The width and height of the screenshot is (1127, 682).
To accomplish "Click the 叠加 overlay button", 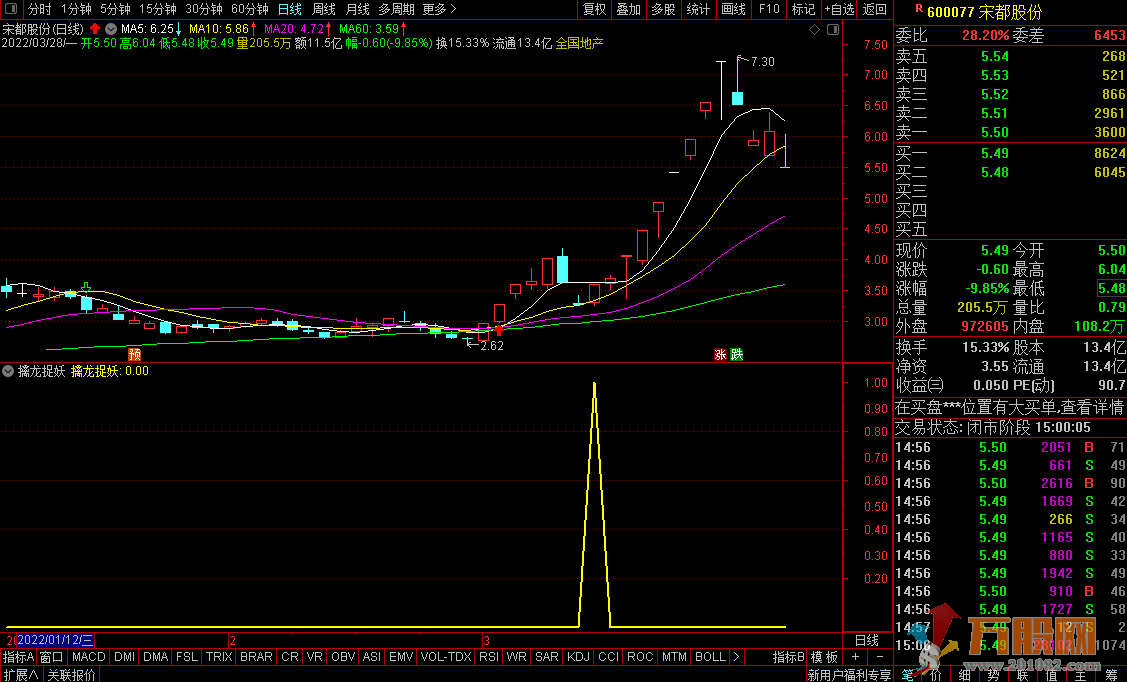I will pyautogui.click(x=629, y=9).
